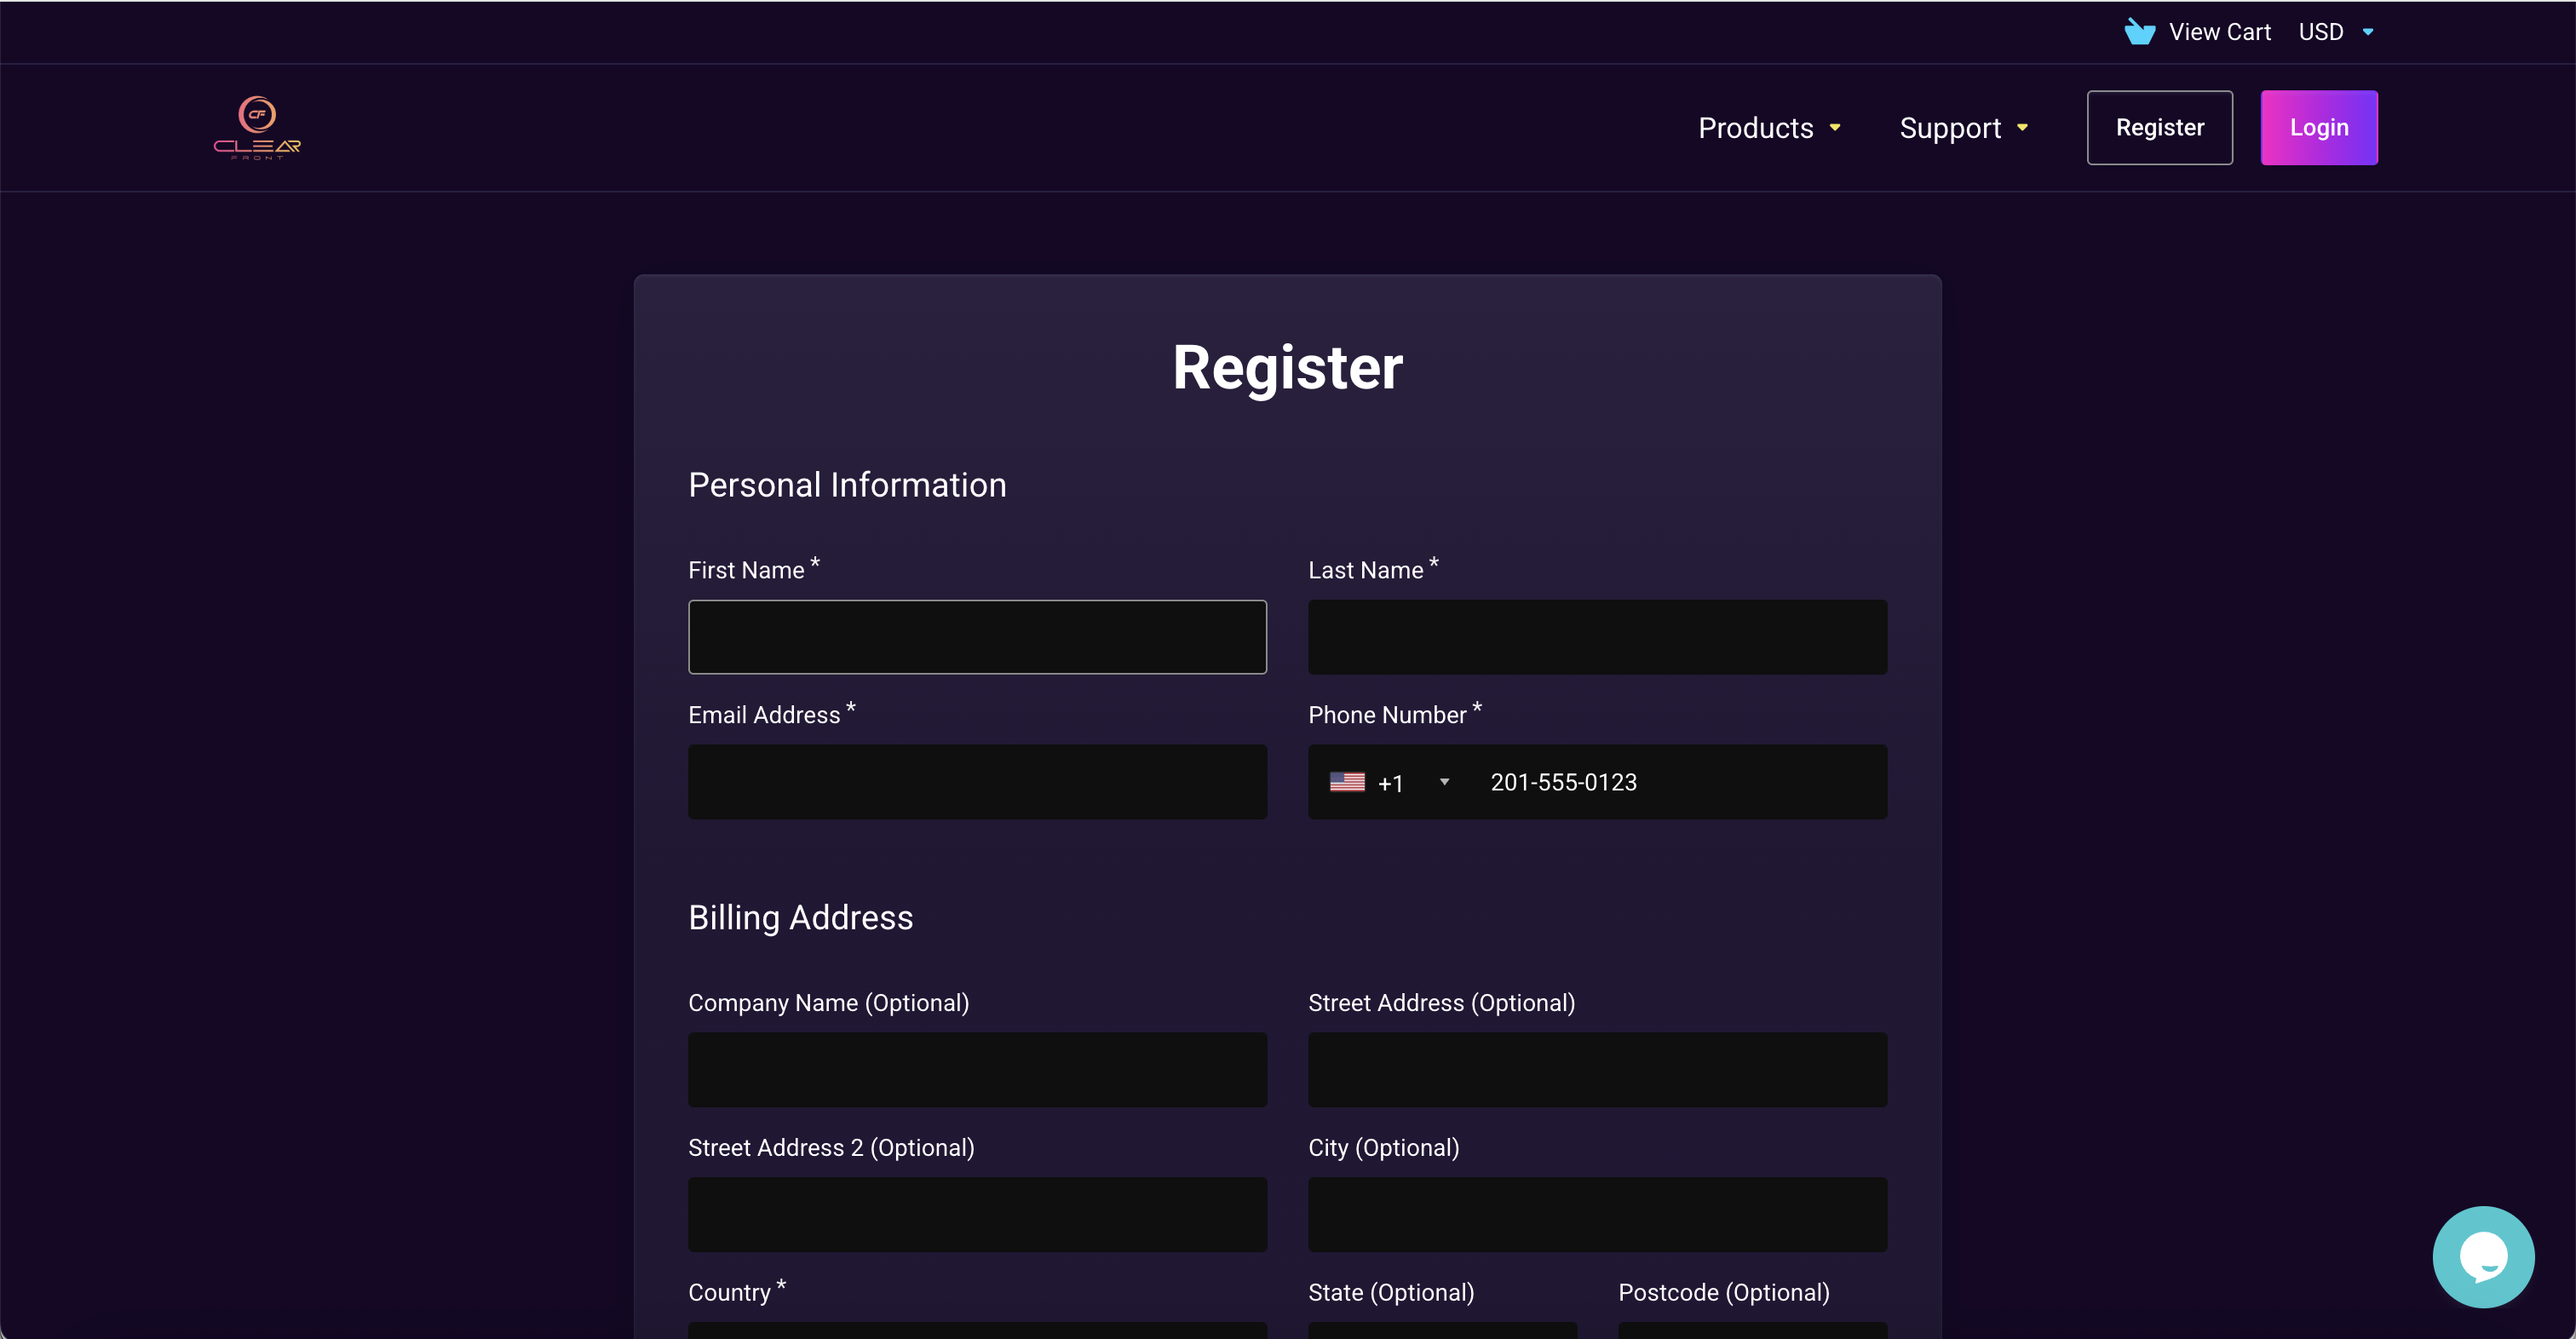Click the Street Address 2 field

pyautogui.click(x=976, y=1214)
